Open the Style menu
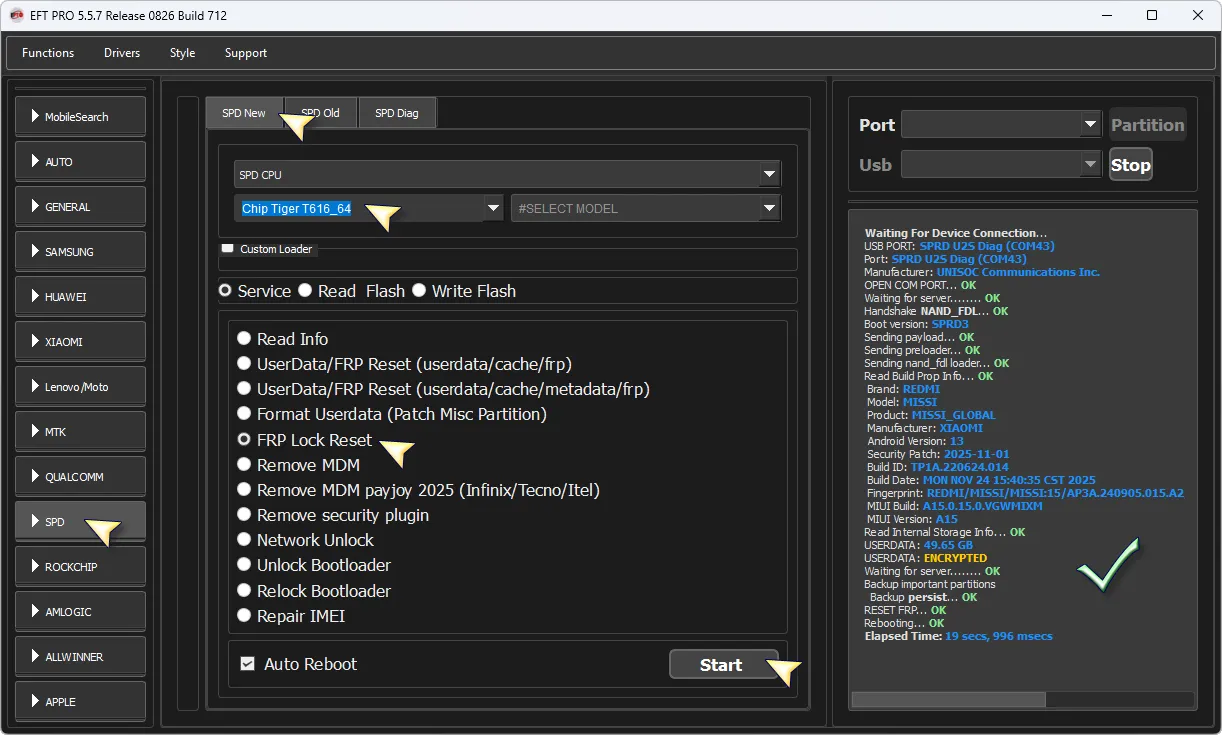The height and width of the screenshot is (735, 1222). pos(182,53)
